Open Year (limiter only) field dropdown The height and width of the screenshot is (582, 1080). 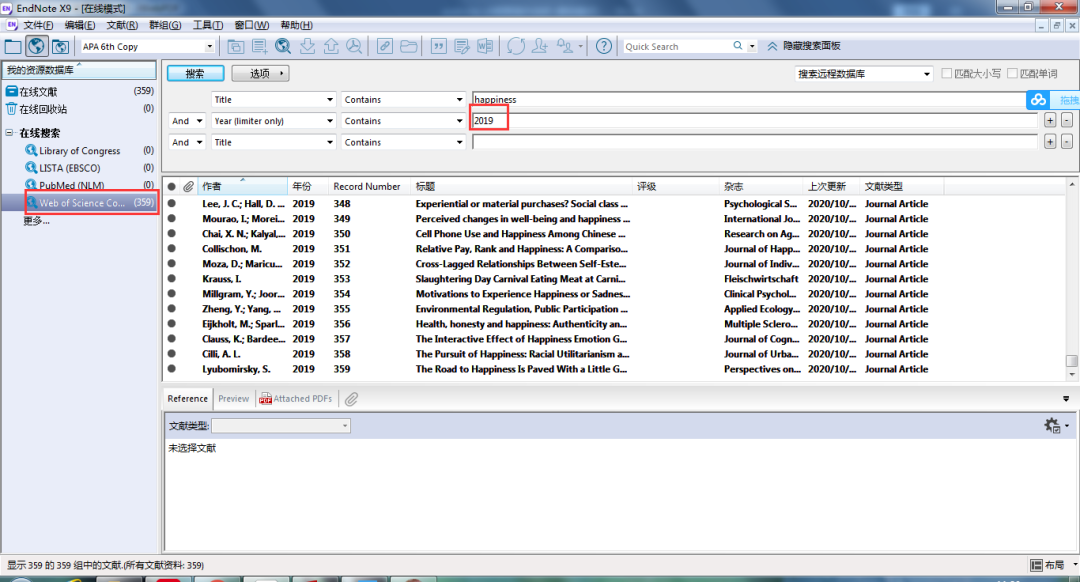329,121
